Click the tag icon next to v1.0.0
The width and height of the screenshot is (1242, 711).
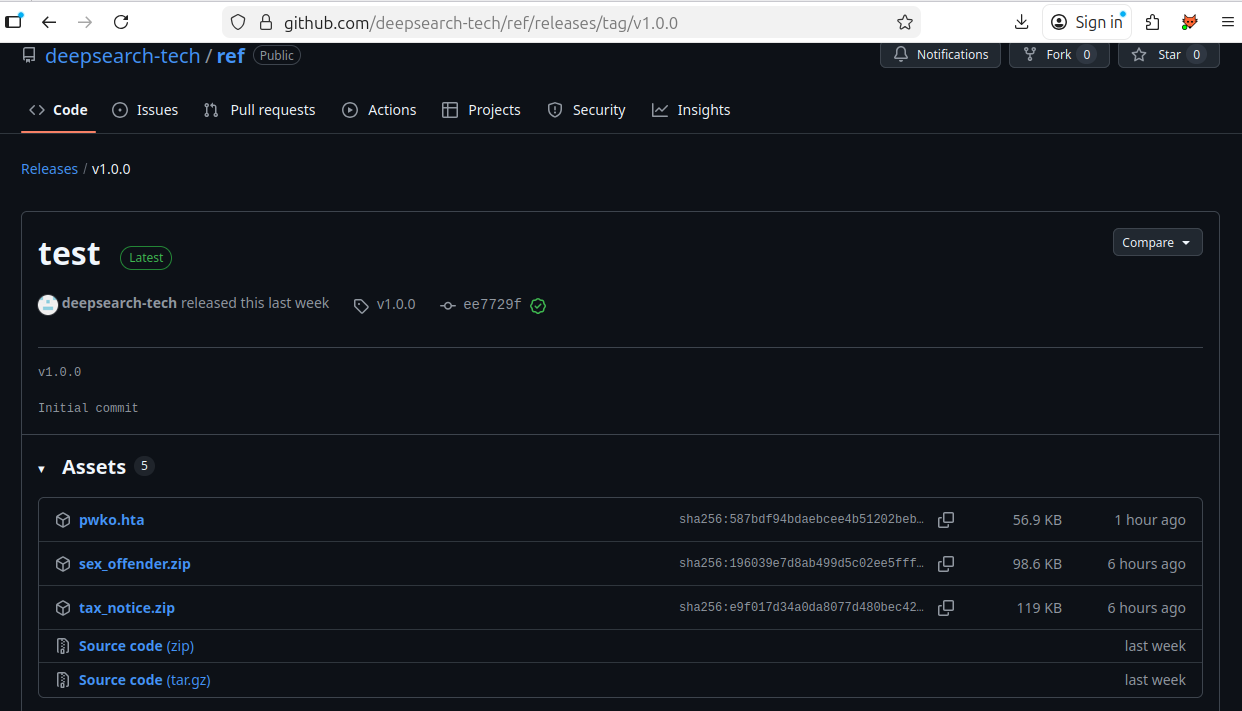[x=361, y=305]
